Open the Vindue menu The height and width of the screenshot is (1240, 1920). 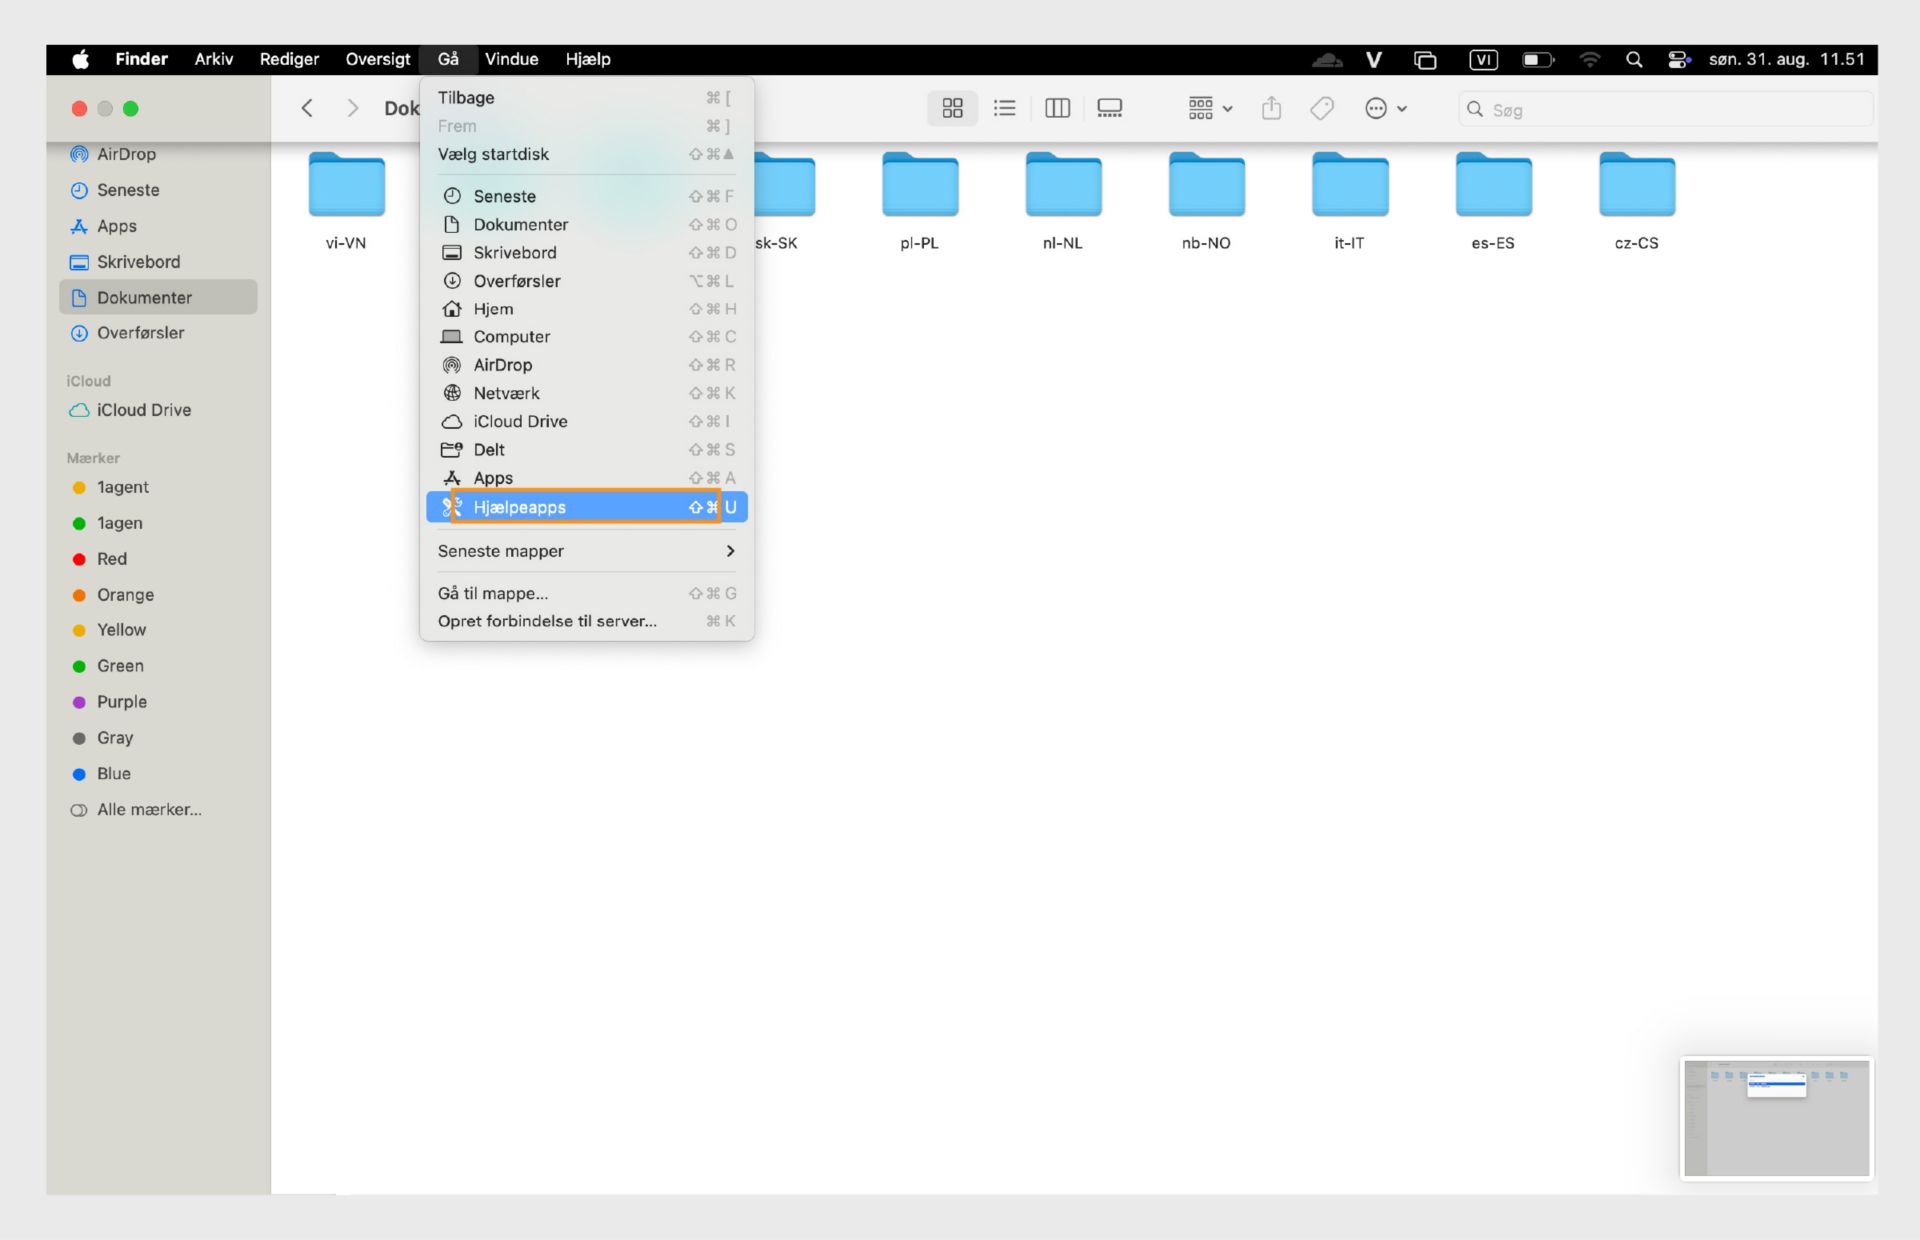click(x=511, y=60)
